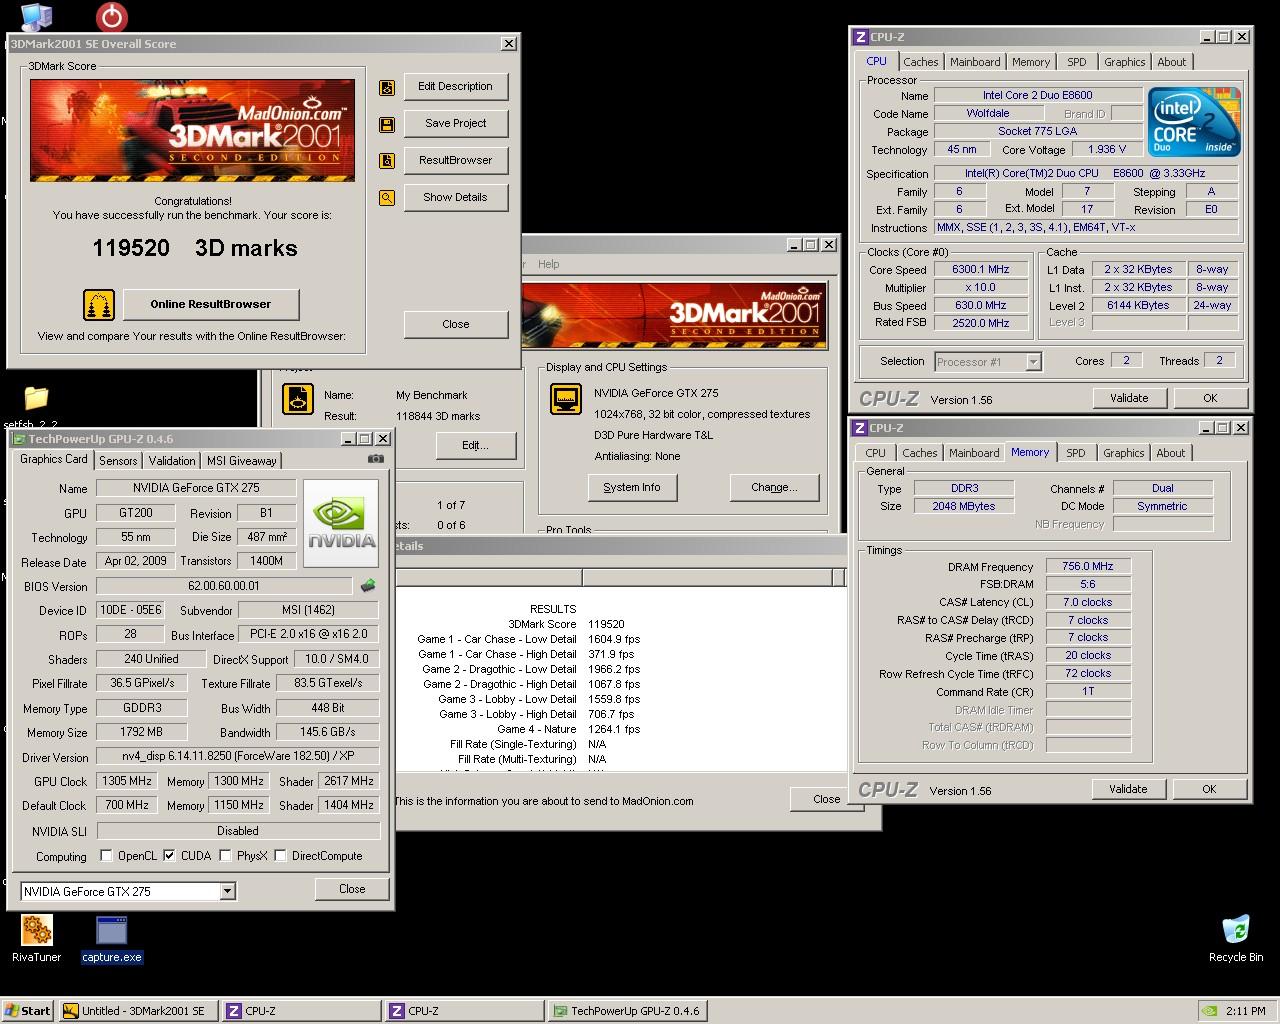Screen dimensions: 1280x1024
Task: Click the Show Details button
Action: click(x=456, y=198)
